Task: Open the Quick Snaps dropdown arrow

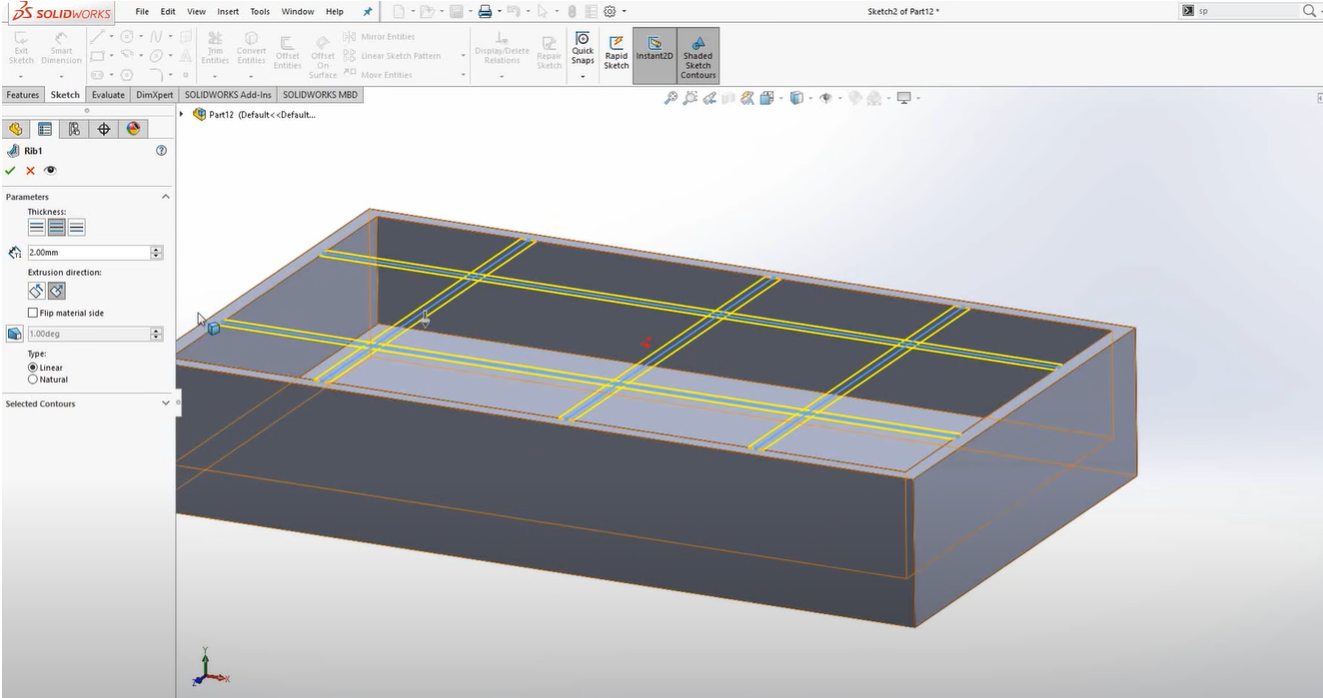Action: point(583,76)
